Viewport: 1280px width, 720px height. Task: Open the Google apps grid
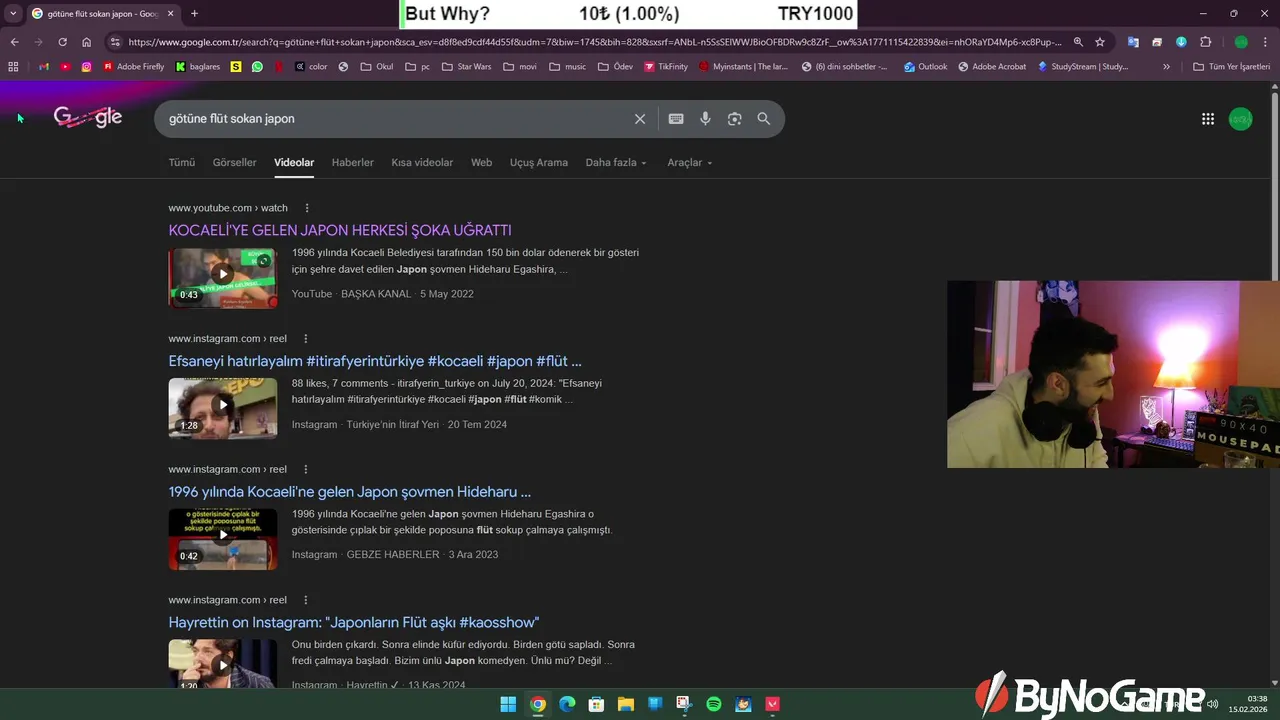pyautogui.click(x=1208, y=119)
